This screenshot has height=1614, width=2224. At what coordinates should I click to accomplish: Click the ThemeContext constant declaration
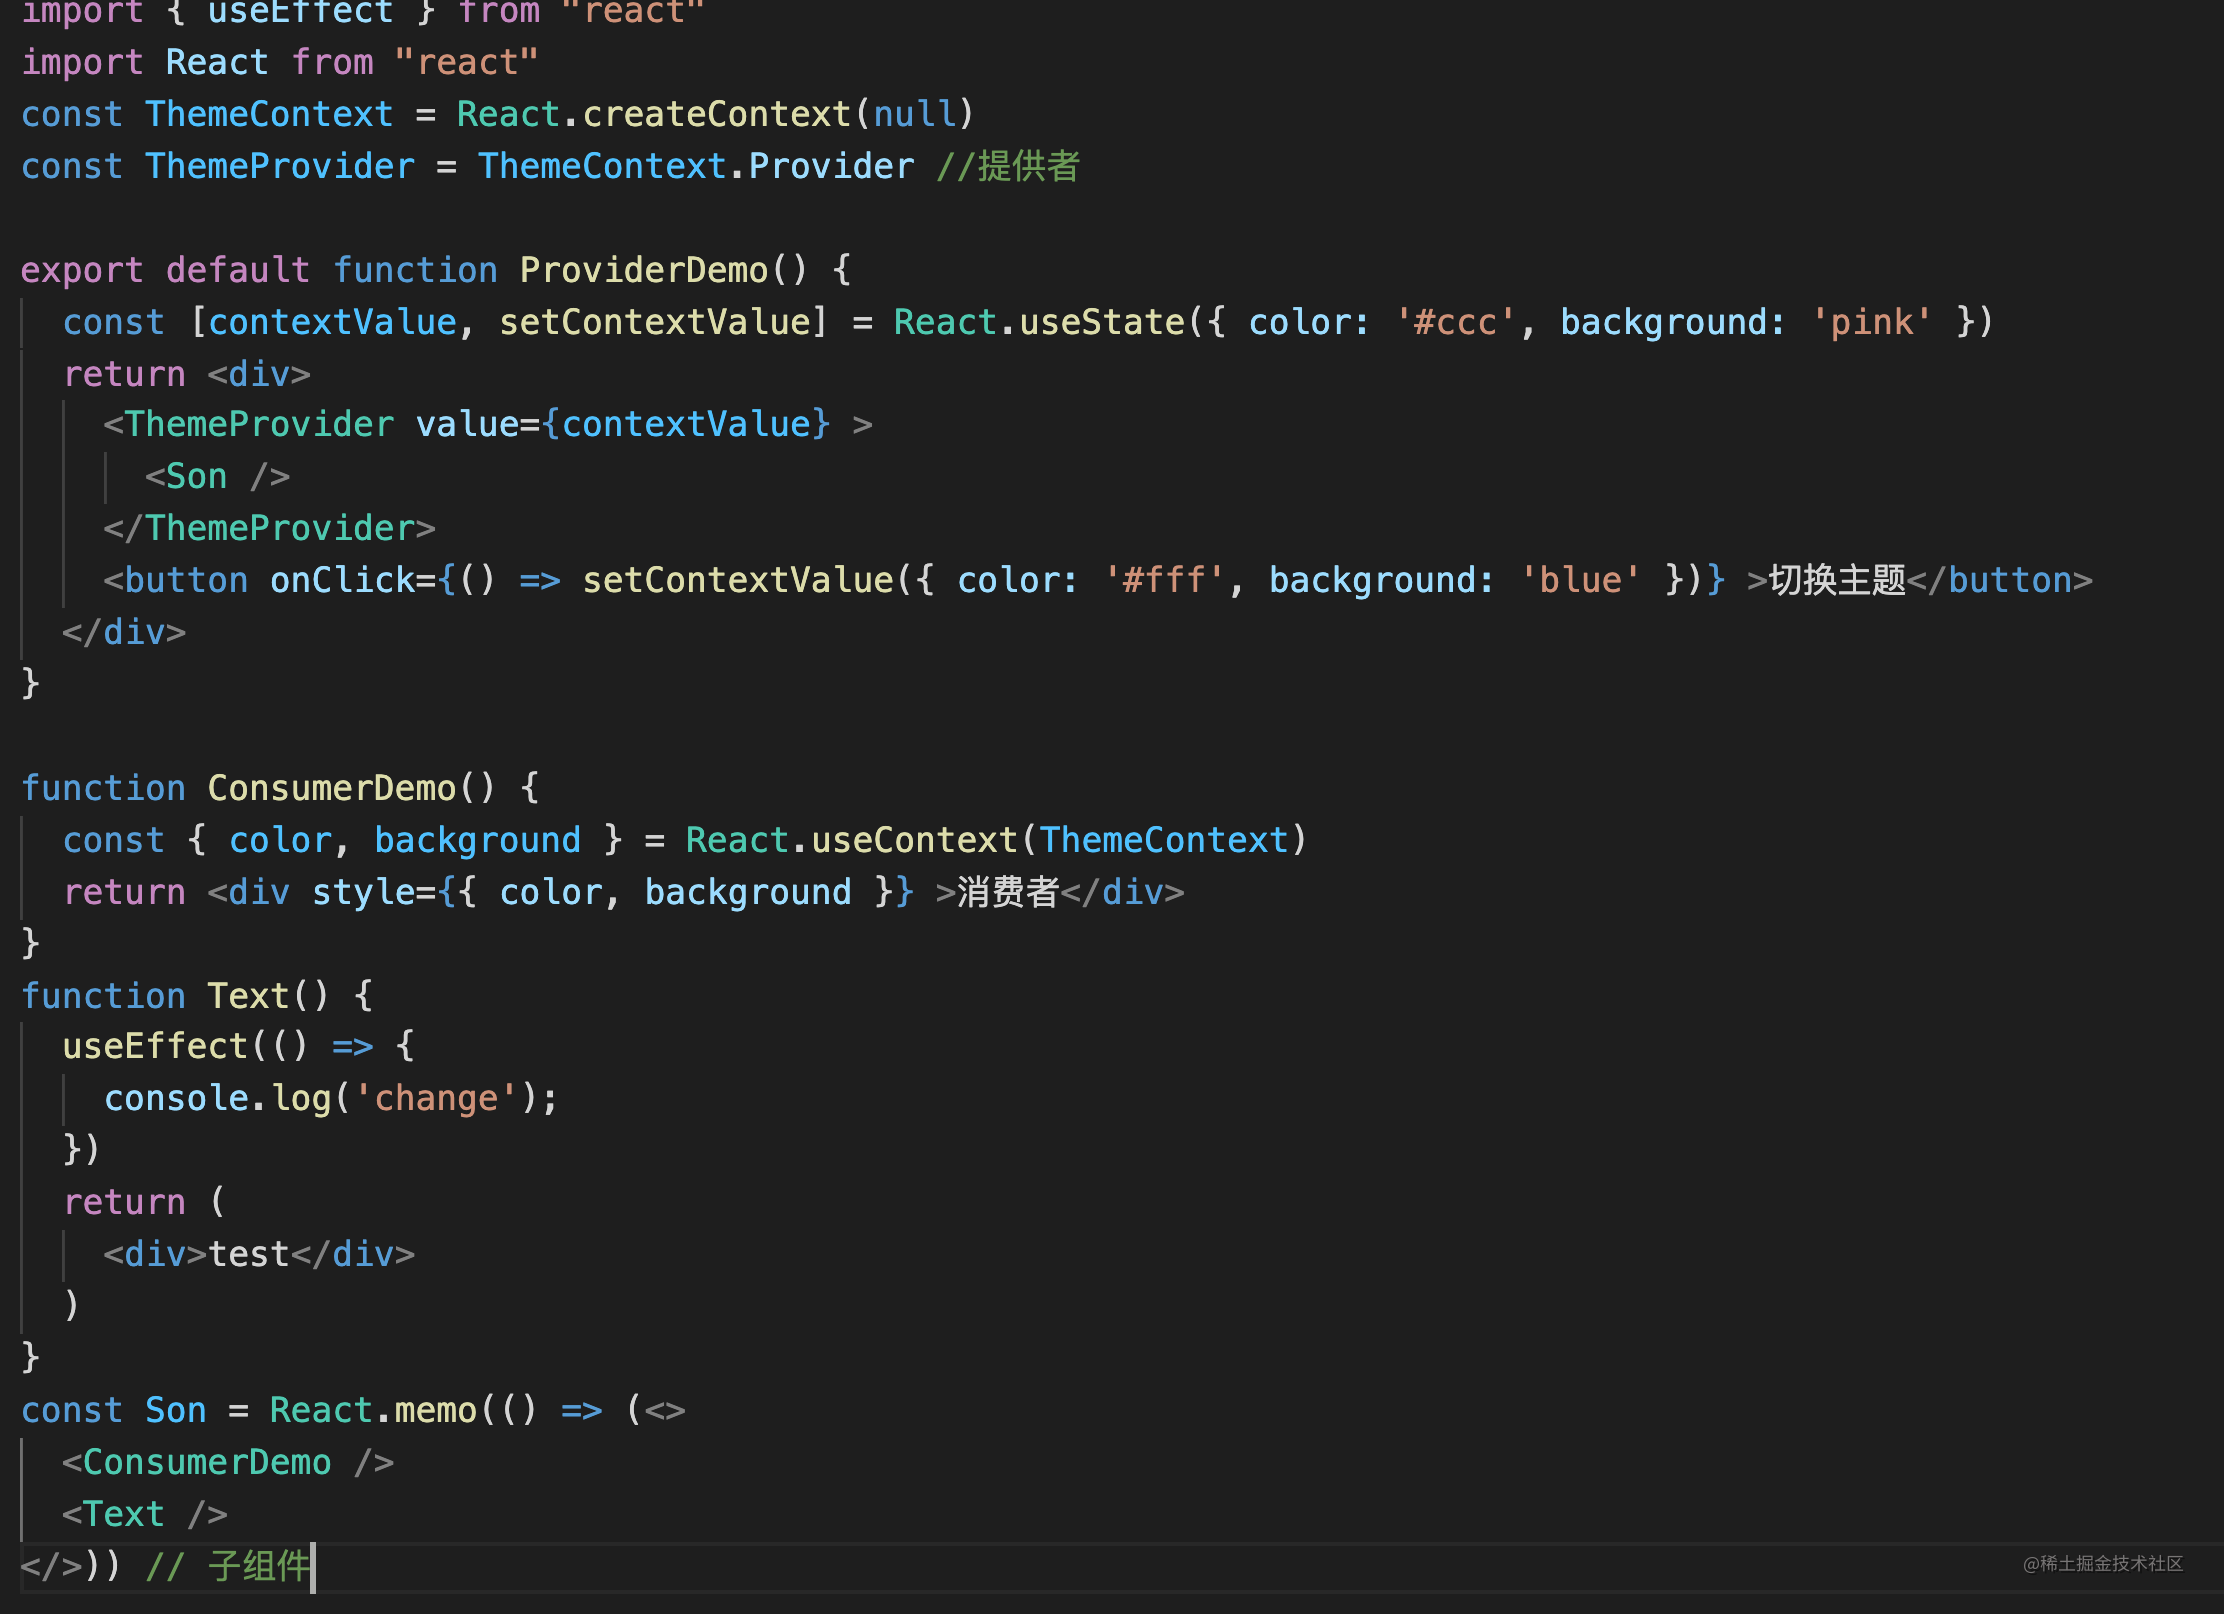(x=269, y=114)
